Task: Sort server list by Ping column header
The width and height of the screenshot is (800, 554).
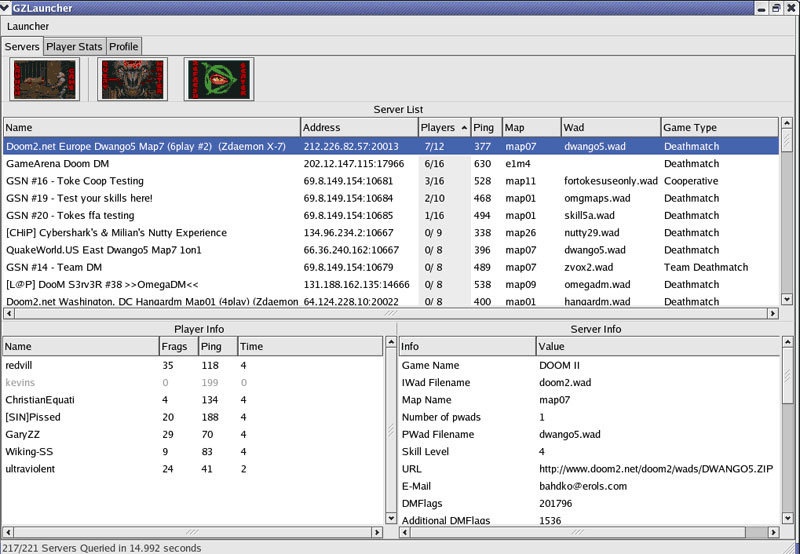Action: click(x=484, y=128)
